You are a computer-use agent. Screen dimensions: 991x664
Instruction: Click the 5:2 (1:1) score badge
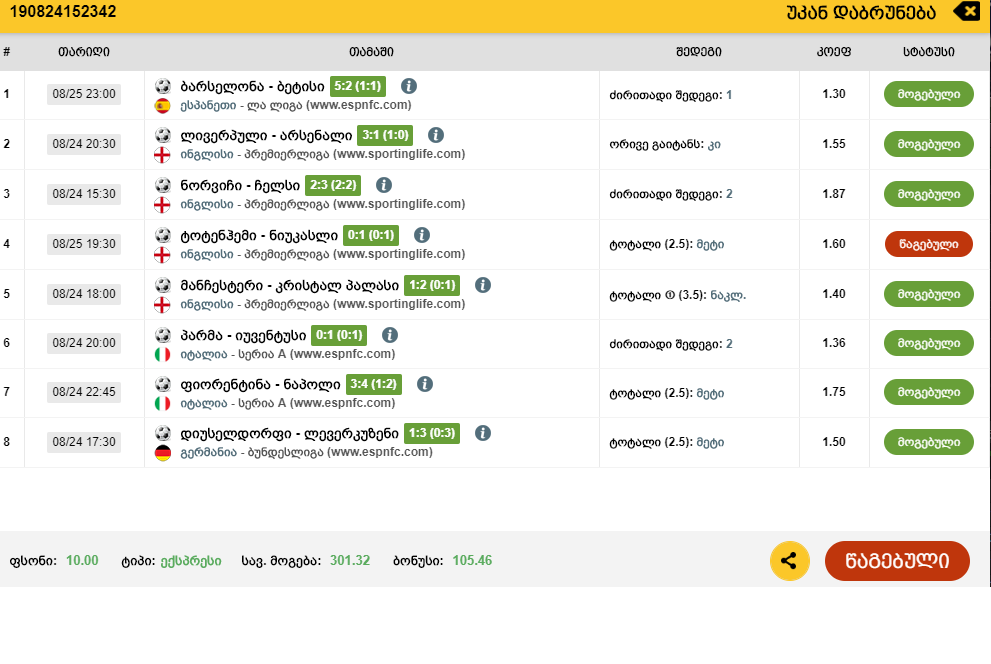point(357,86)
